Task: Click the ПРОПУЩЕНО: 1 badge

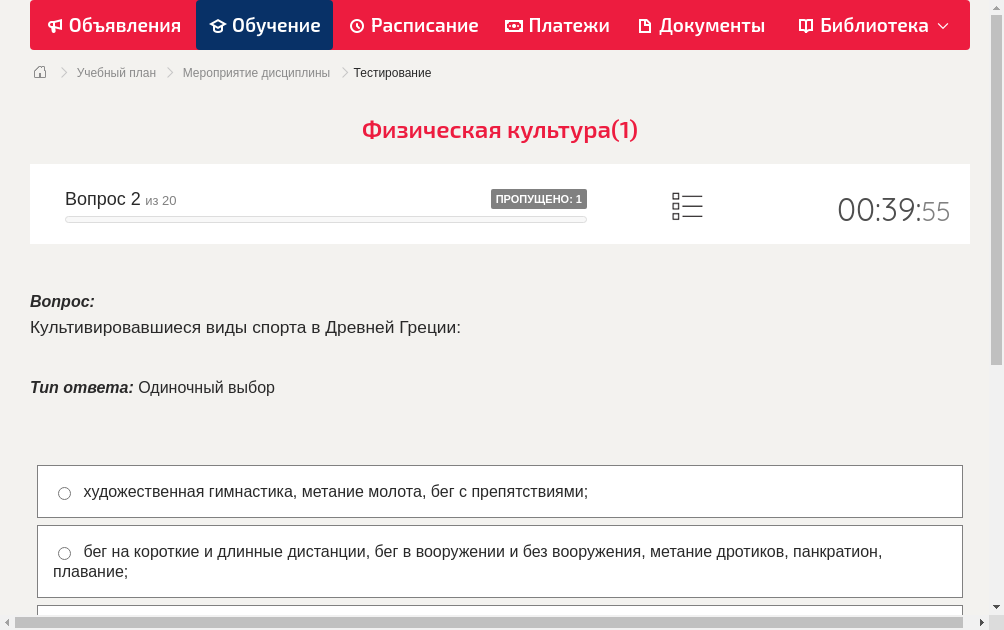Action: (x=539, y=198)
